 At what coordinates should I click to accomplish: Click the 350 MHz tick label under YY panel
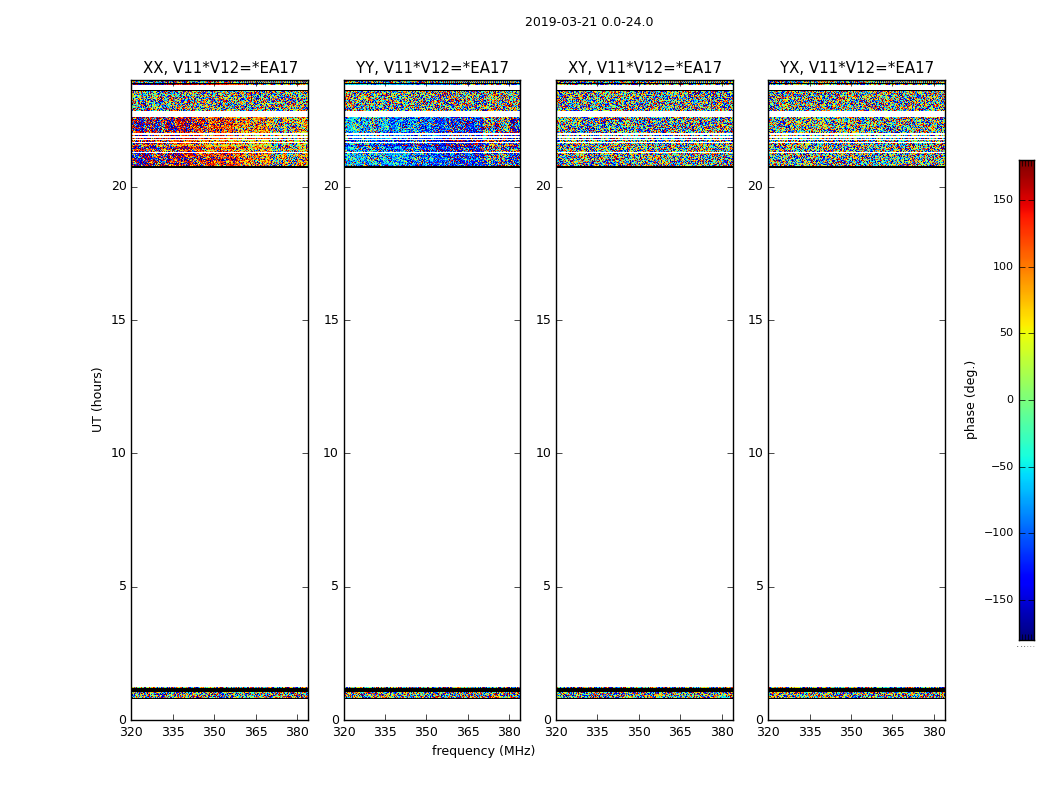[427, 732]
